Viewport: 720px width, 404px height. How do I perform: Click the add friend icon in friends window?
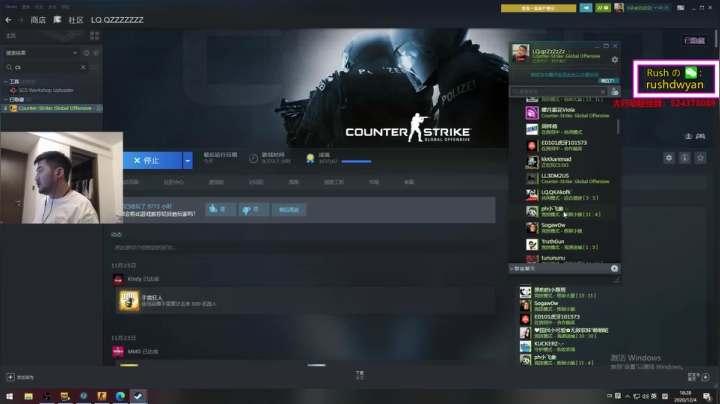click(614, 92)
